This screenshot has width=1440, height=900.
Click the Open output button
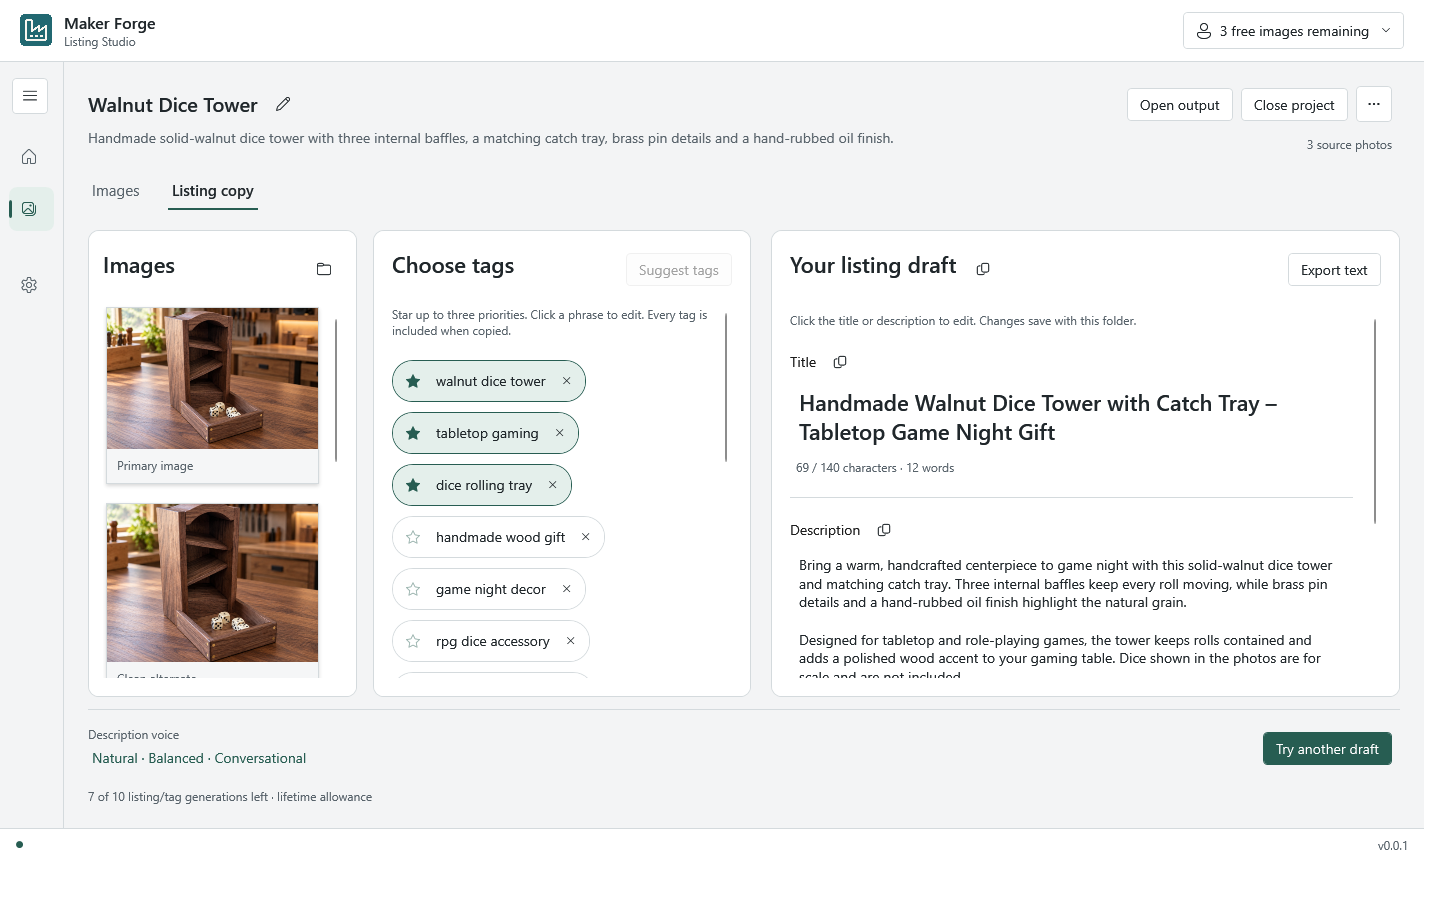pos(1180,105)
